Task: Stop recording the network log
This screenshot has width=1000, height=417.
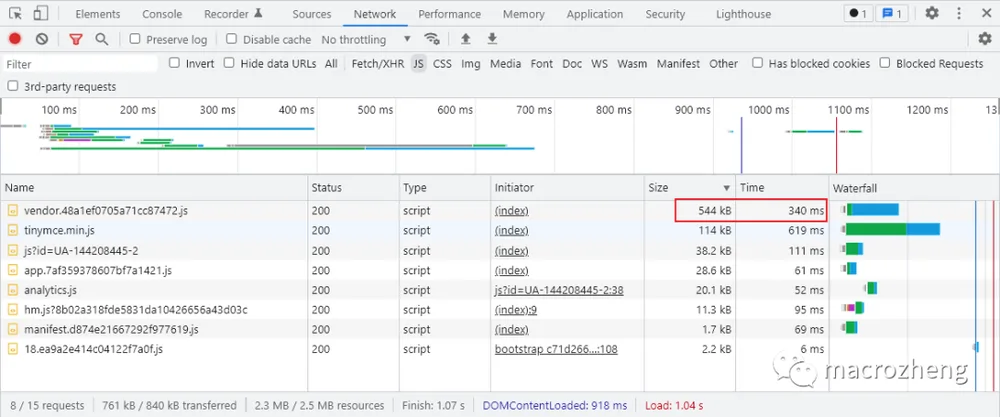Action: coord(15,39)
